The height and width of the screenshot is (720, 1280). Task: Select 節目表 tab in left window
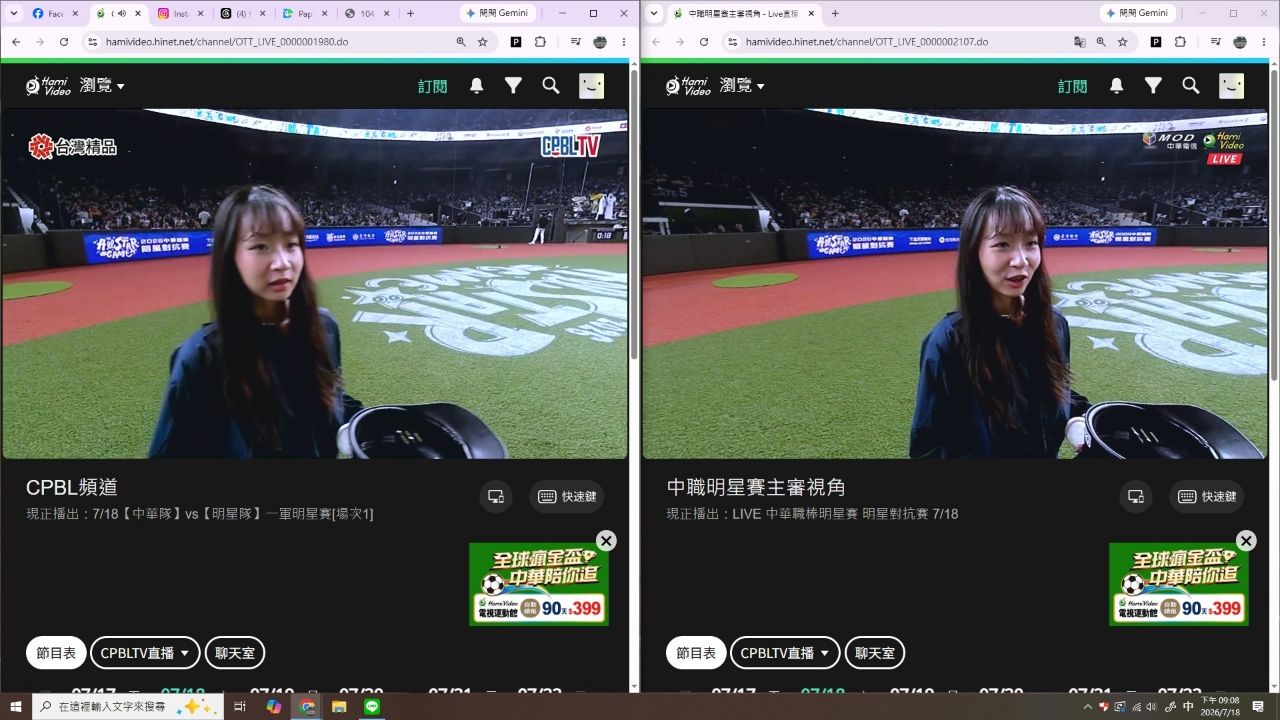click(x=56, y=653)
